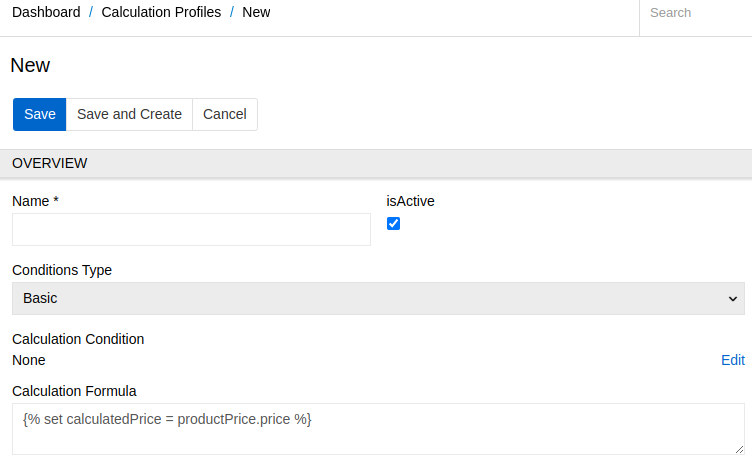Click Save and Create
The width and height of the screenshot is (752, 463).
coord(129,114)
